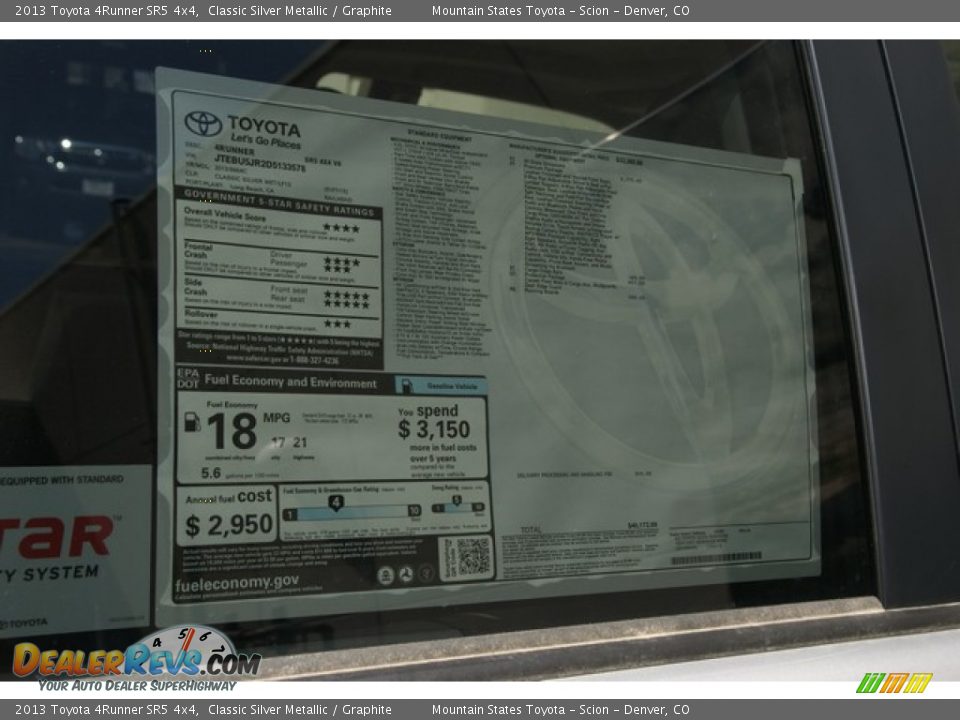
Task: Click the red 'STAR' safety system logo
Action: tap(56, 538)
